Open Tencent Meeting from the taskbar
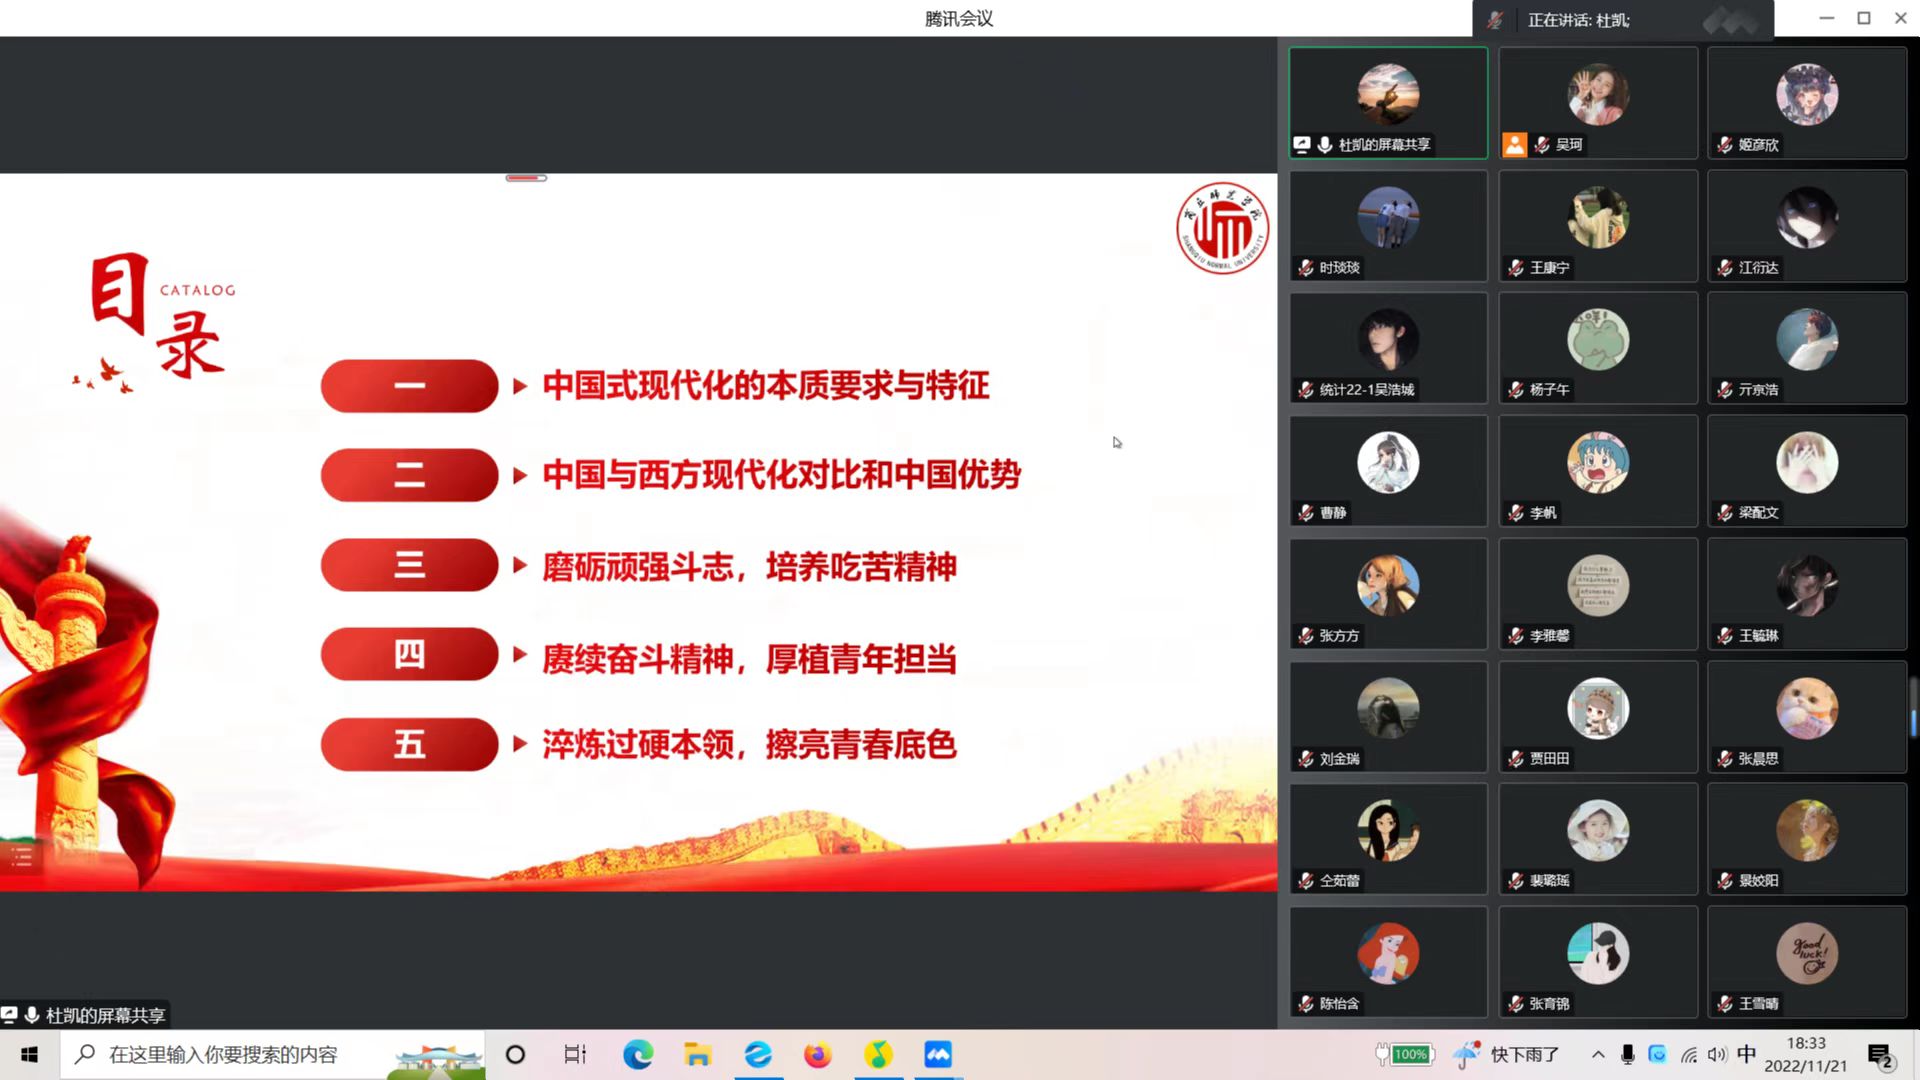The image size is (1920, 1080). (x=937, y=1054)
